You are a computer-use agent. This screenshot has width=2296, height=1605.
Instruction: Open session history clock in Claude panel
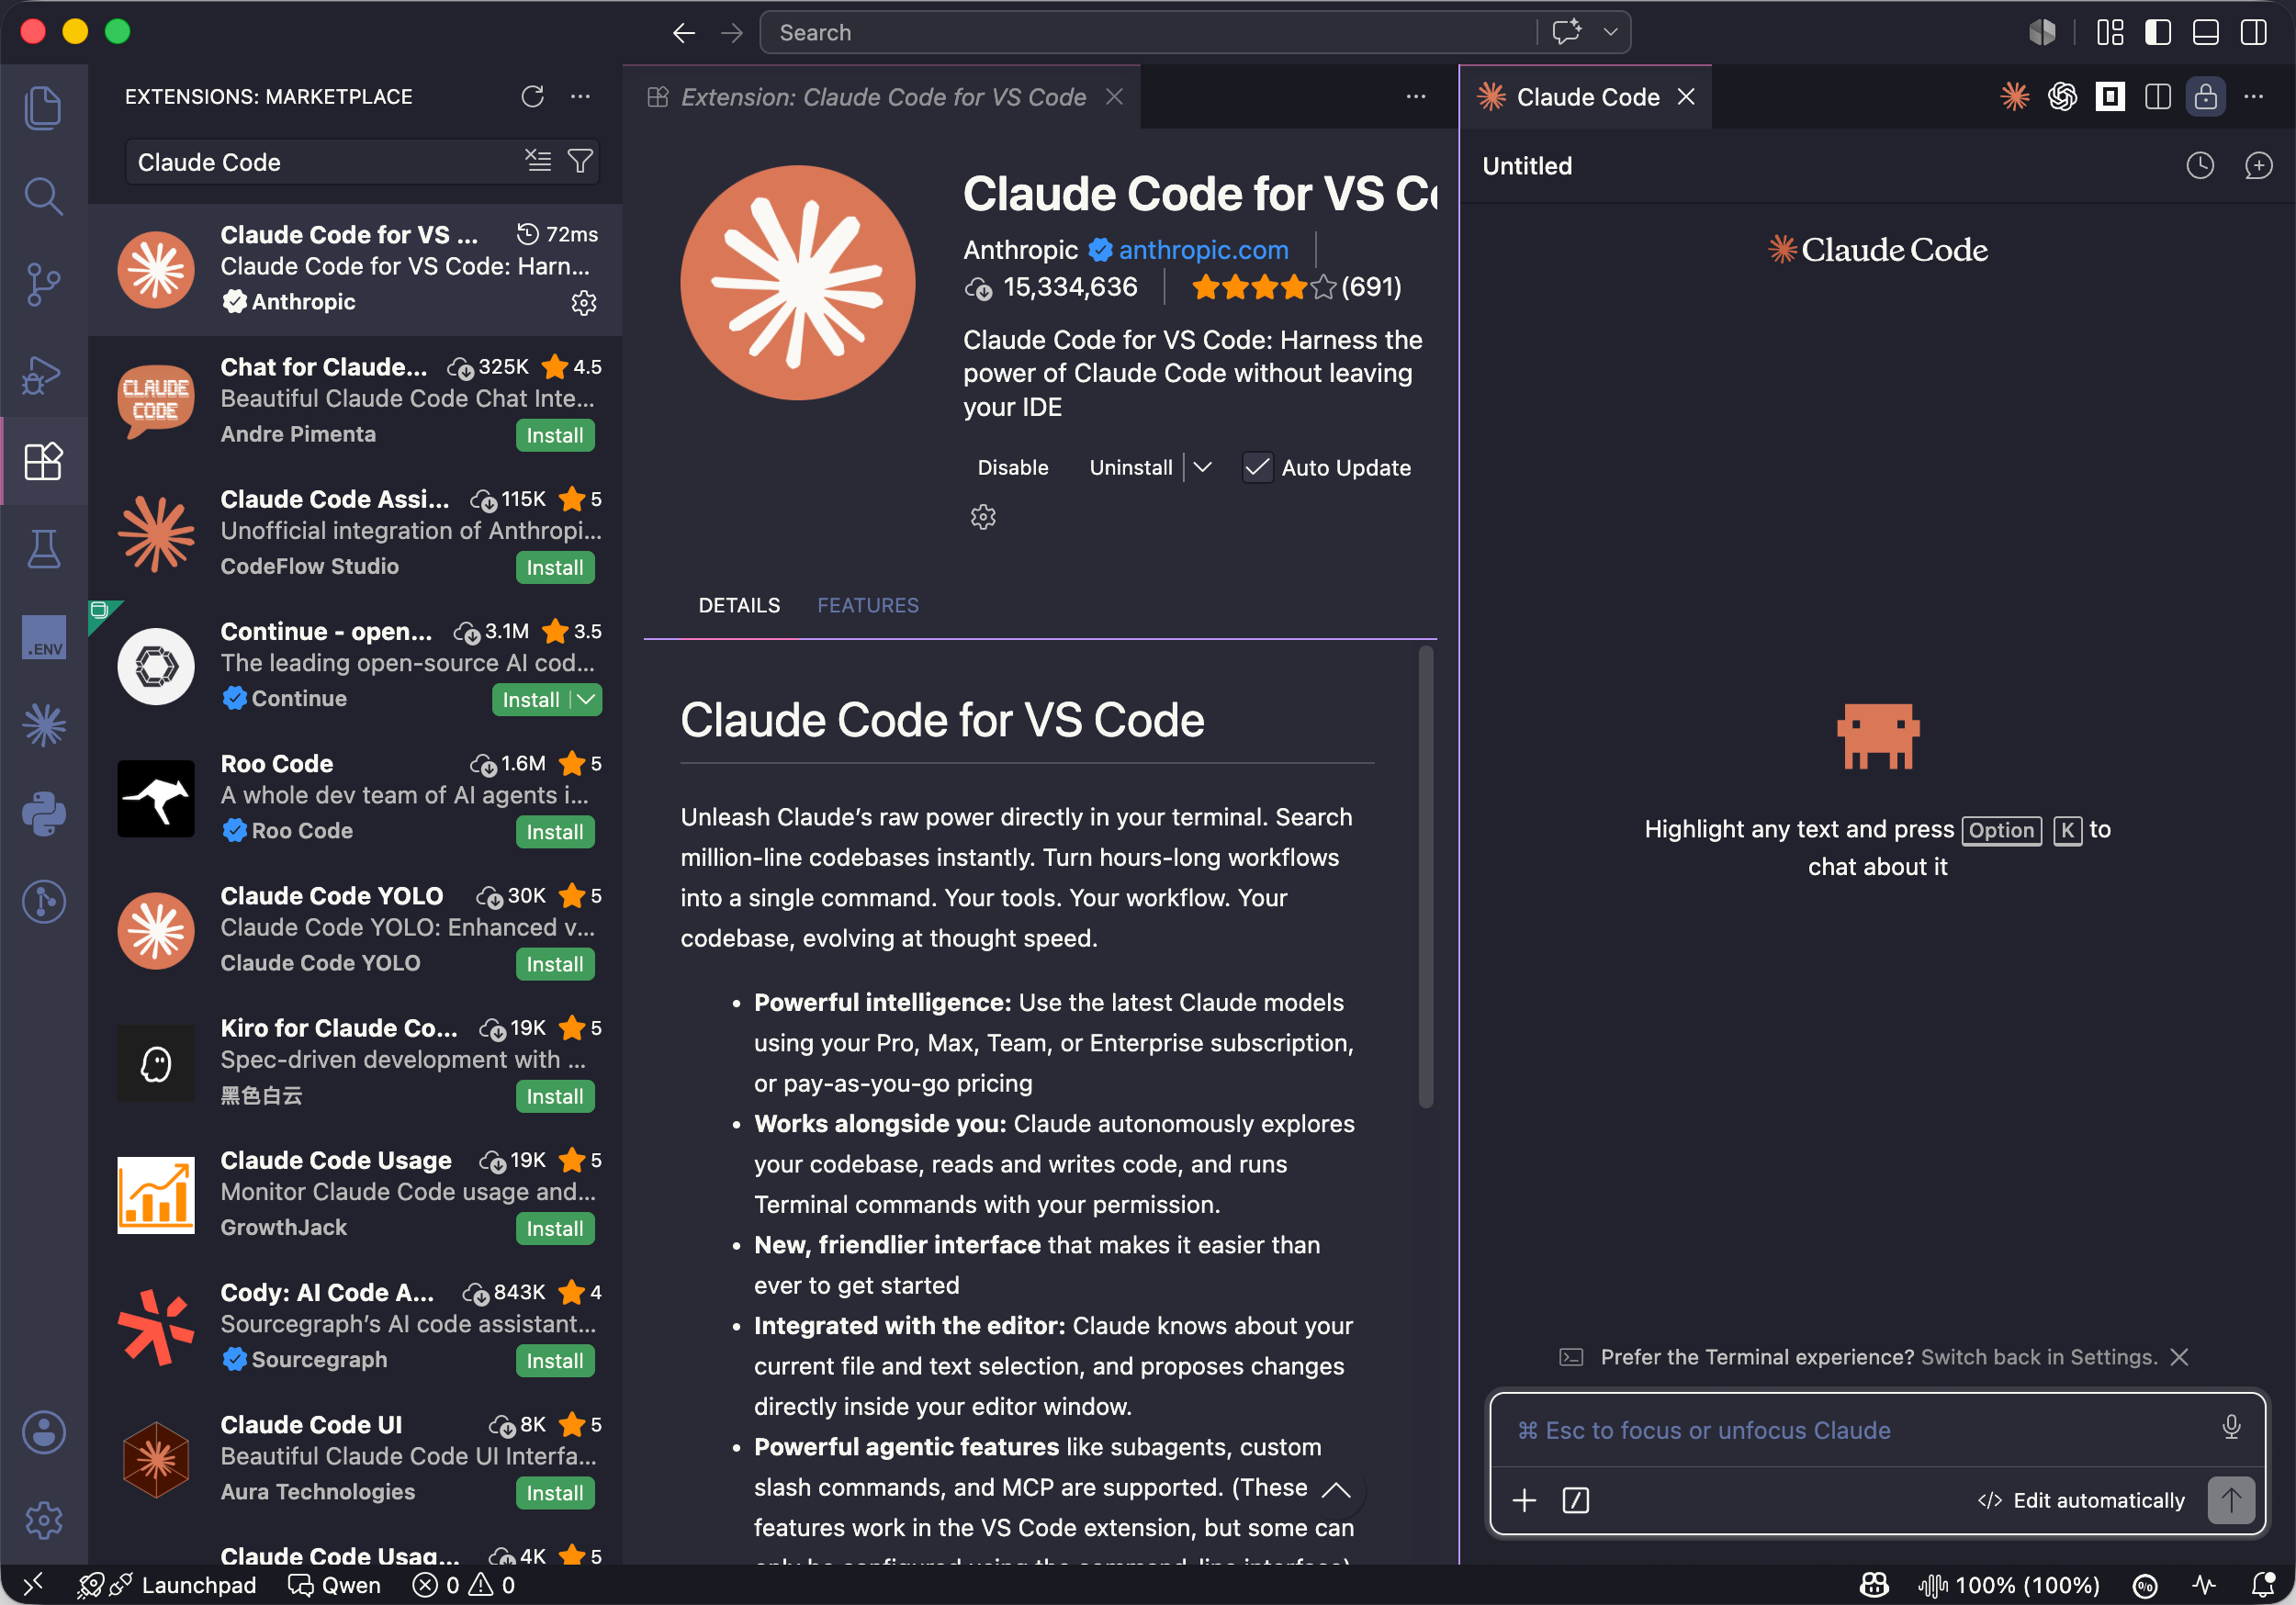pos(2200,166)
